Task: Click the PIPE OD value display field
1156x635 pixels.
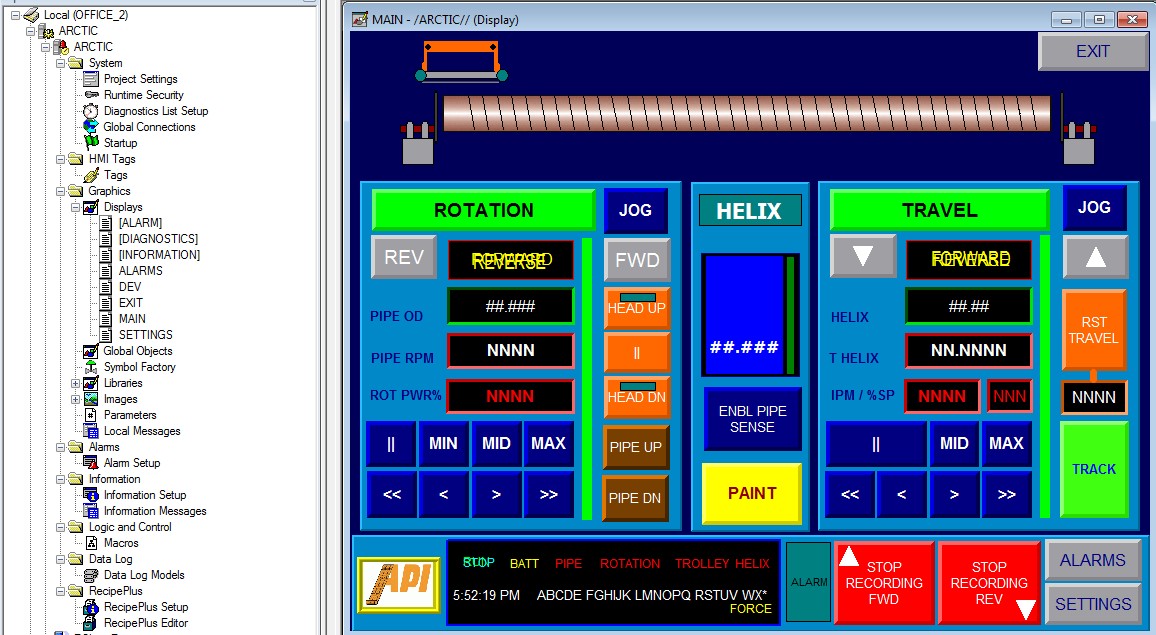Action: [511, 306]
